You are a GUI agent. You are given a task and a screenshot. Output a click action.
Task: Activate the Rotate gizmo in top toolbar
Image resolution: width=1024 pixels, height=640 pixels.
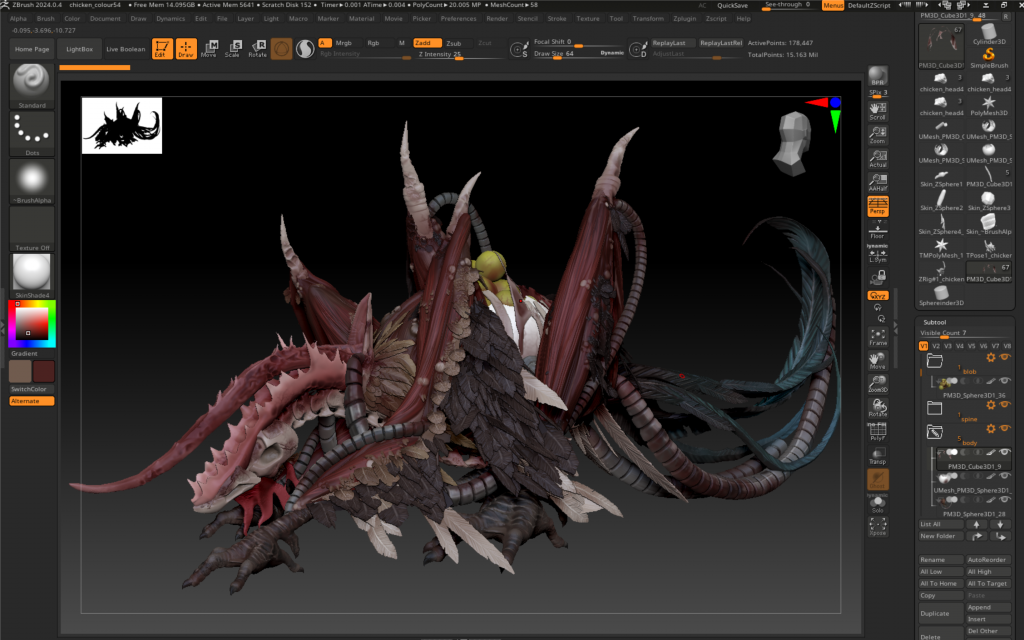[257, 48]
